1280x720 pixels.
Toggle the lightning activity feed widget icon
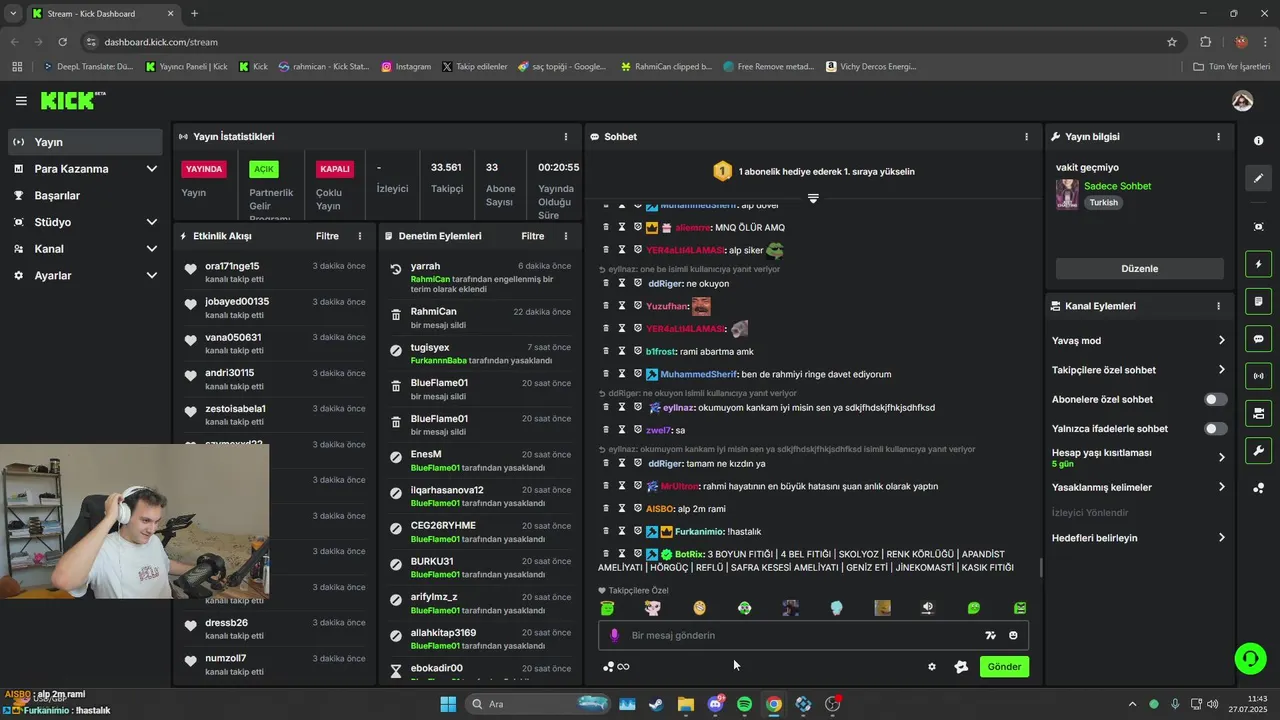click(x=1258, y=264)
